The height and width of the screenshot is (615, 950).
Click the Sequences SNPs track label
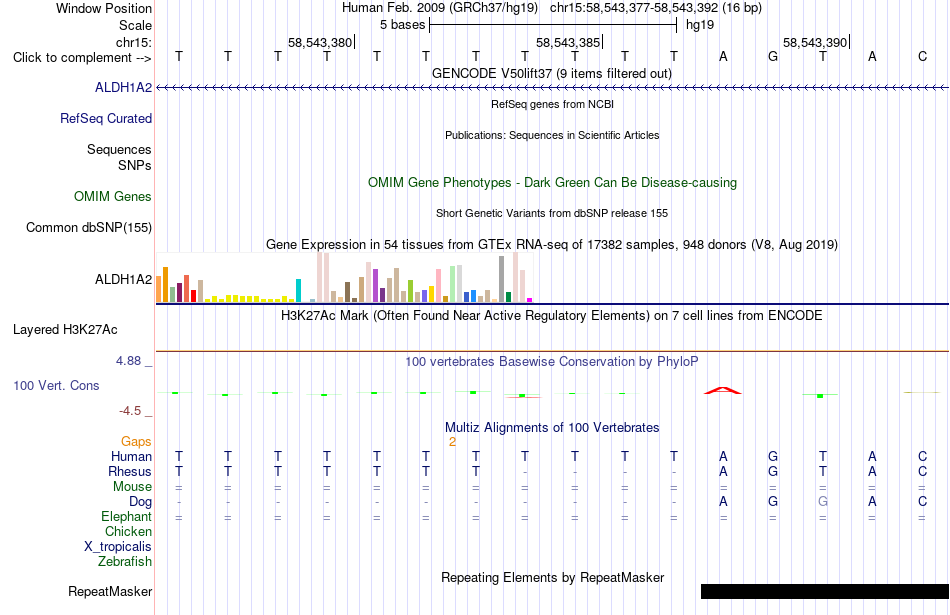click(119, 157)
